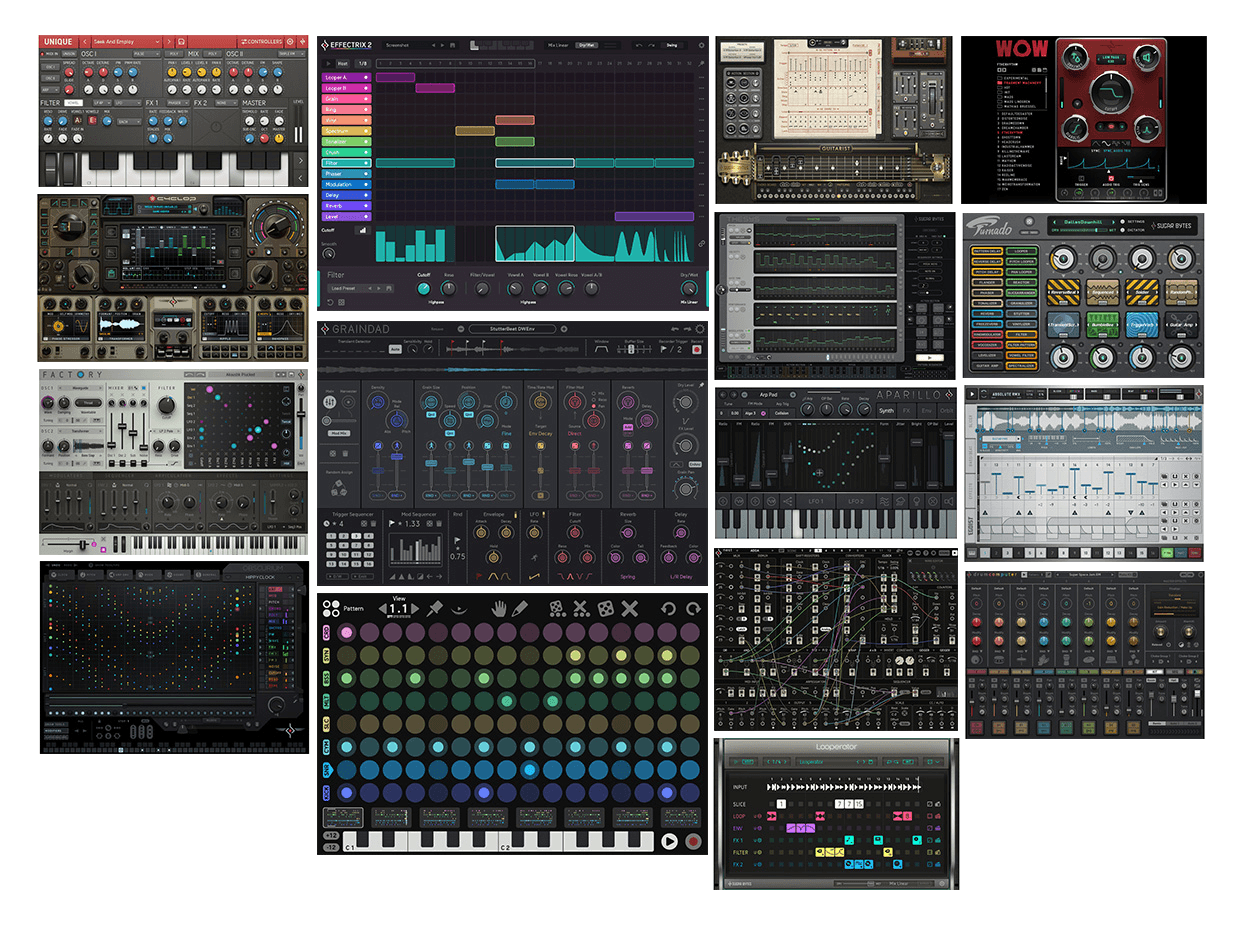
Task: Select Modulation effect row in Effectrix 2
Action: pyautogui.click(x=346, y=184)
